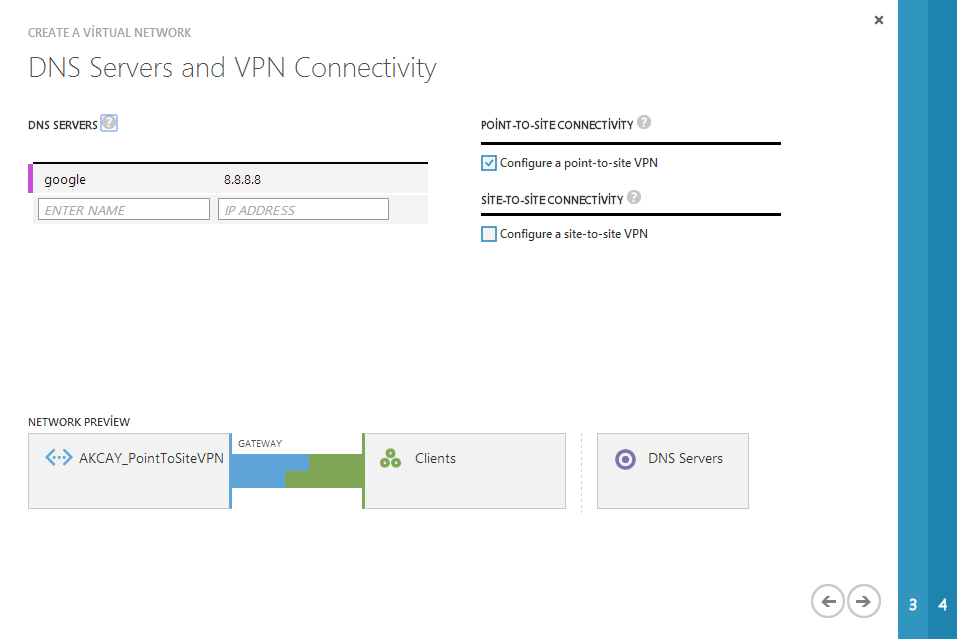957x639 pixels.
Task: Click the DNS Servers preview tile
Action: point(673,471)
